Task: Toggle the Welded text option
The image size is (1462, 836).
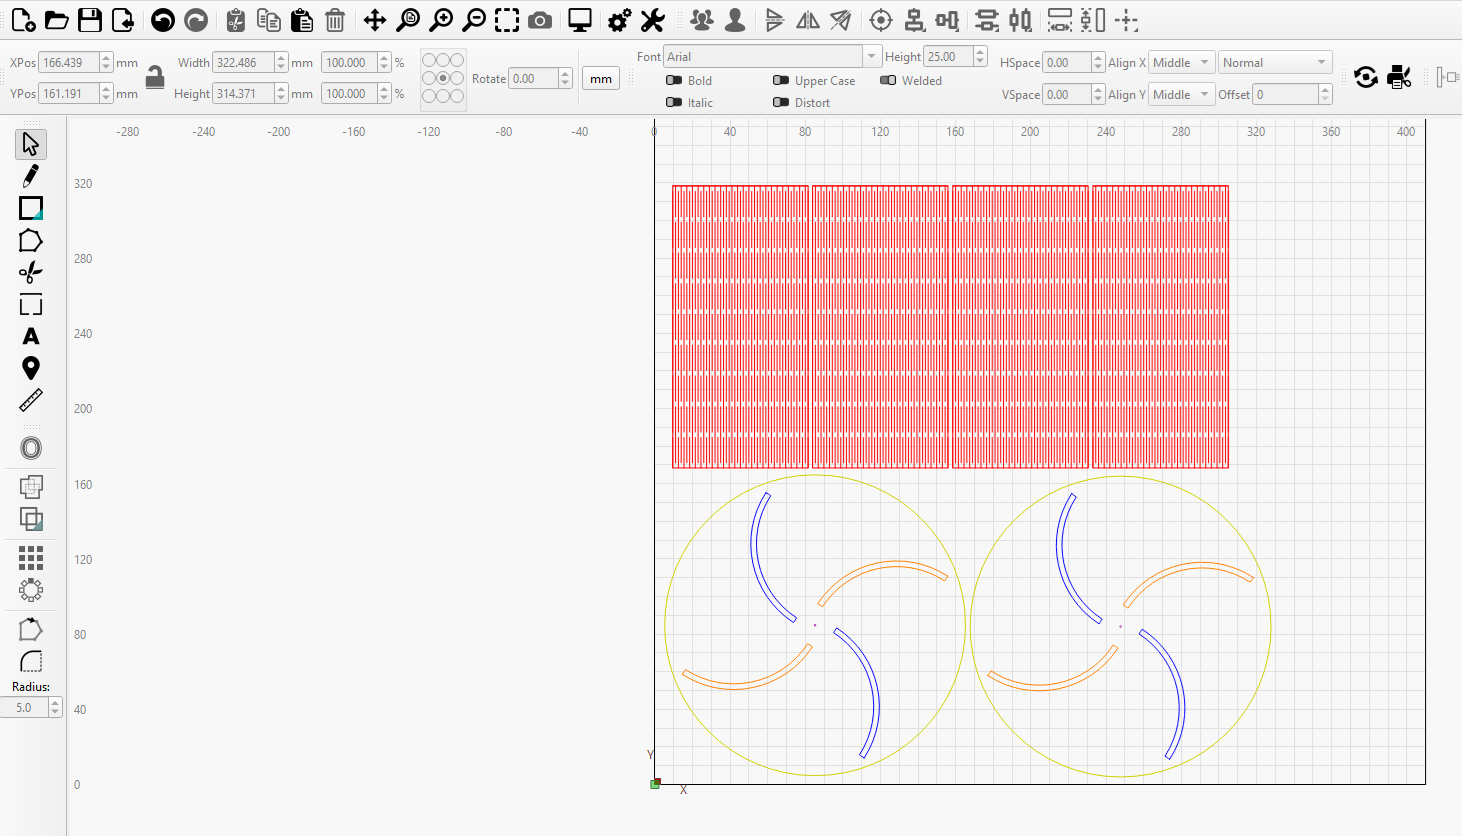Action: [888, 81]
